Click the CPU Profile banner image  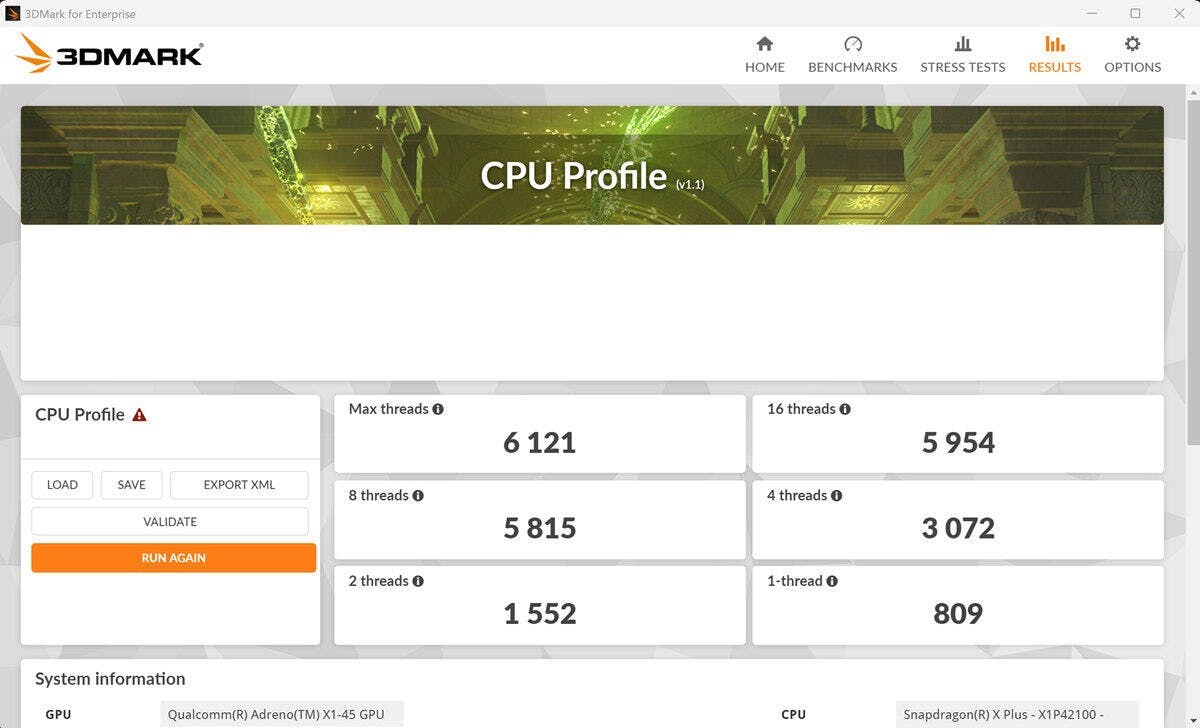pyautogui.click(x=592, y=165)
